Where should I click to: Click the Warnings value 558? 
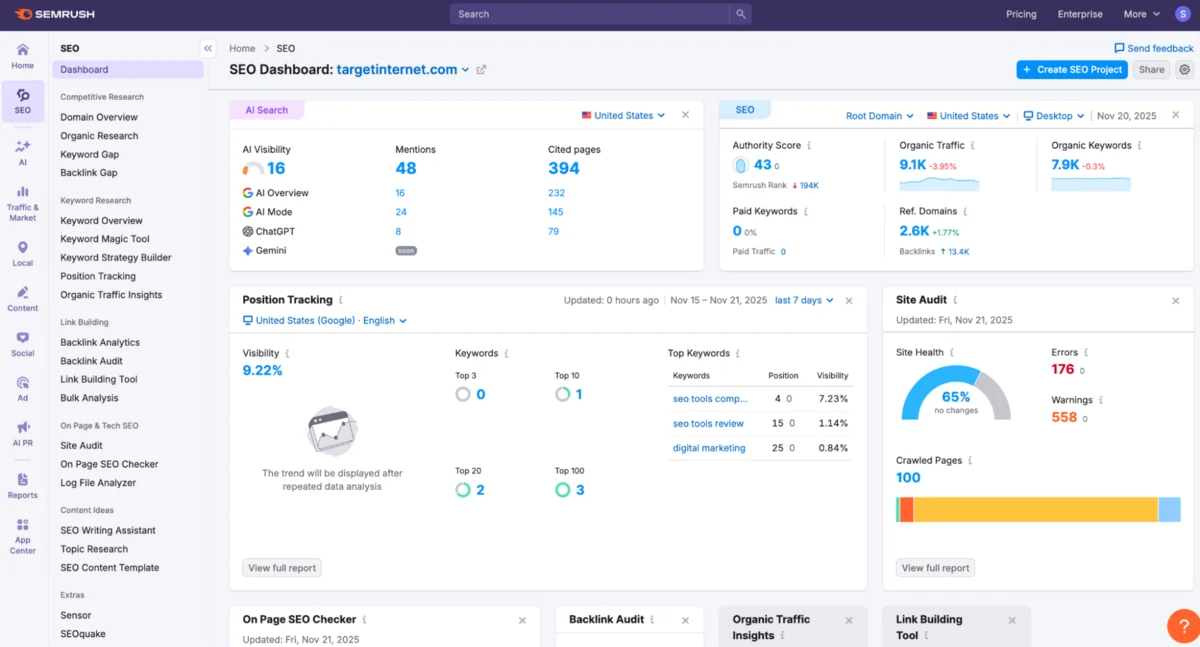[x=1064, y=417]
